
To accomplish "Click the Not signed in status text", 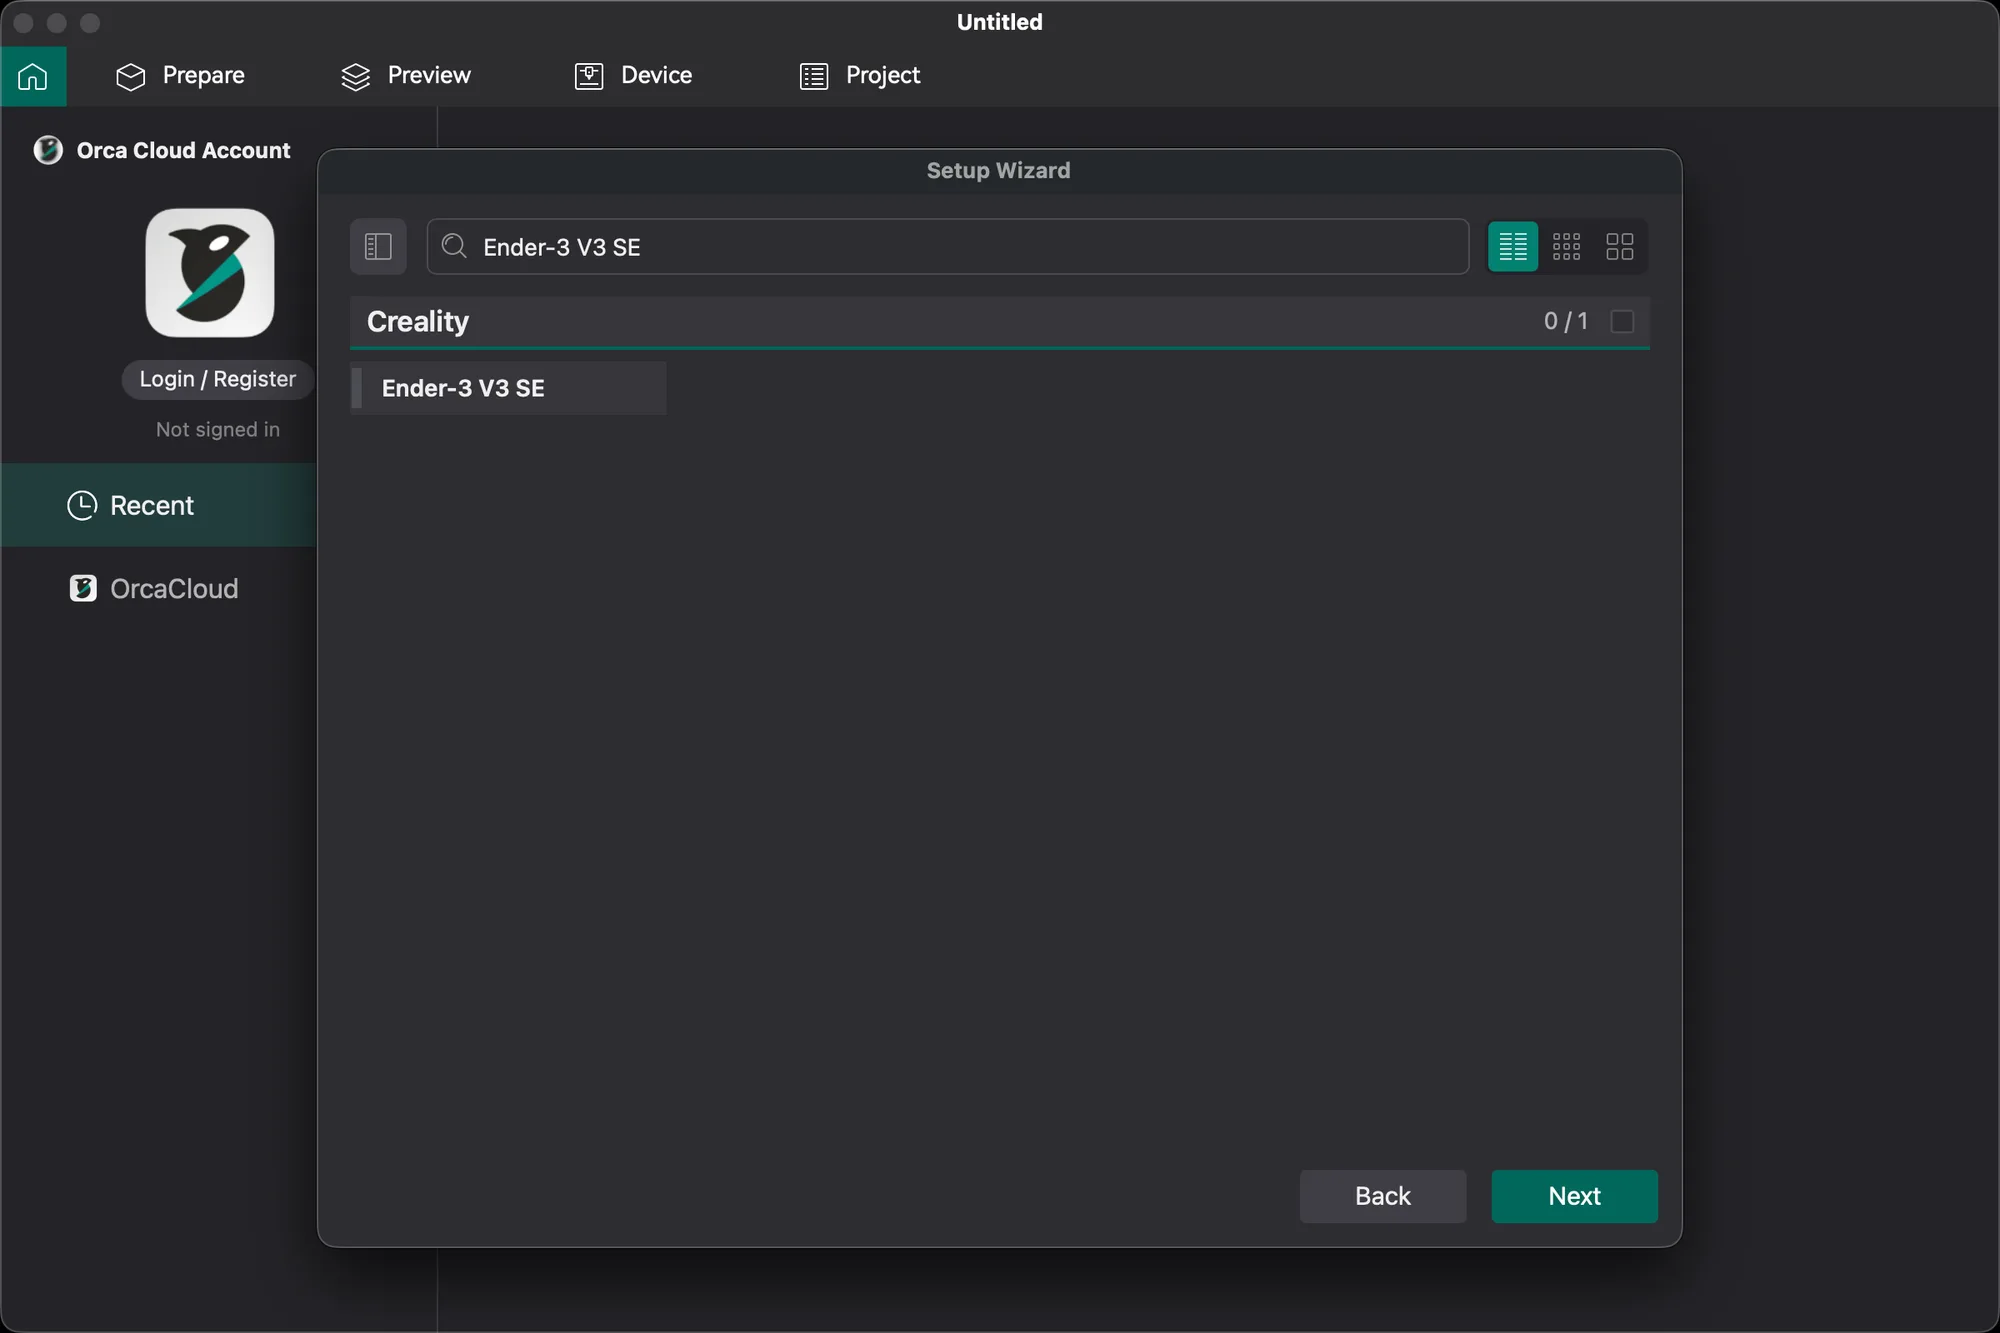I will [x=217, y=429].
